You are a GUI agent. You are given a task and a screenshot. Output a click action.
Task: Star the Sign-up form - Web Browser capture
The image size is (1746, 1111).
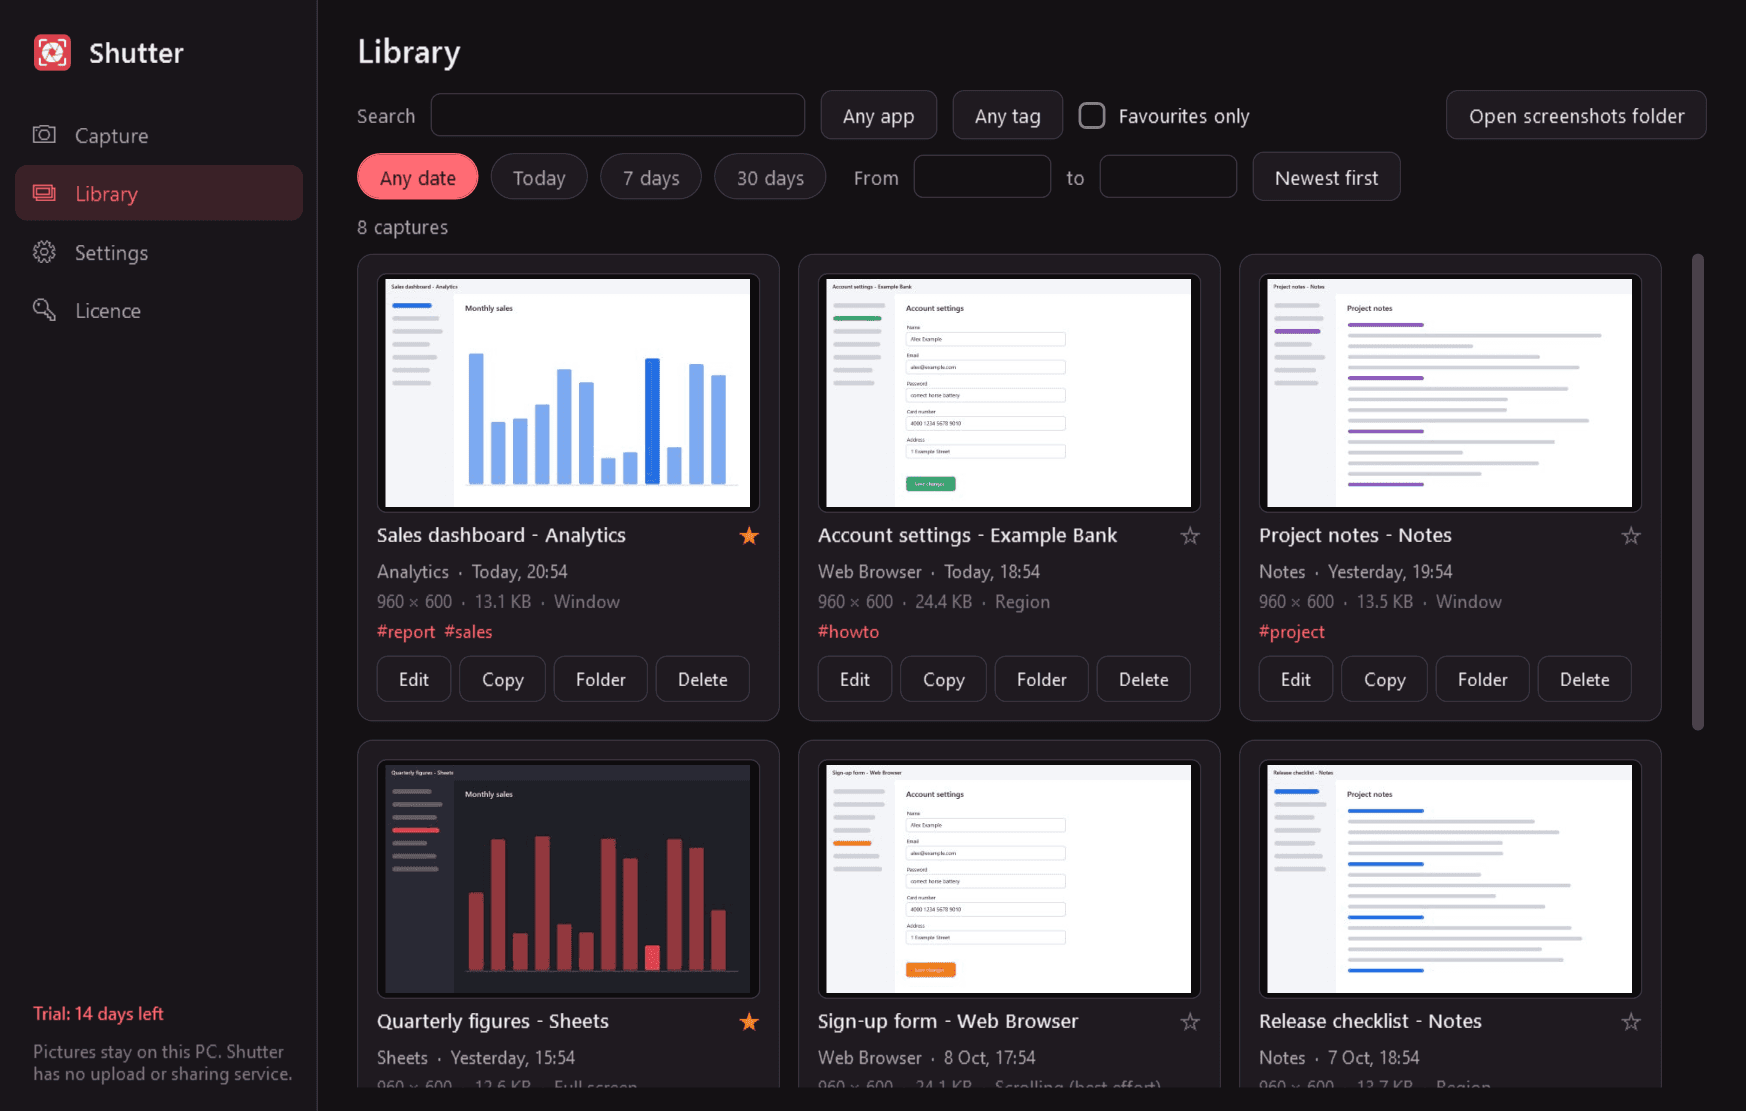point(1190,1022)
